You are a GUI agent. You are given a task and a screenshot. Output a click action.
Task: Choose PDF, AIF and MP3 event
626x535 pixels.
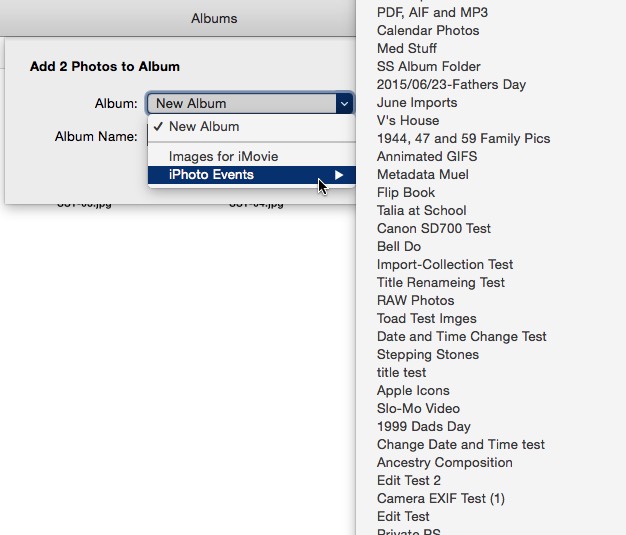pyautogui.click(x=432, y=12)
